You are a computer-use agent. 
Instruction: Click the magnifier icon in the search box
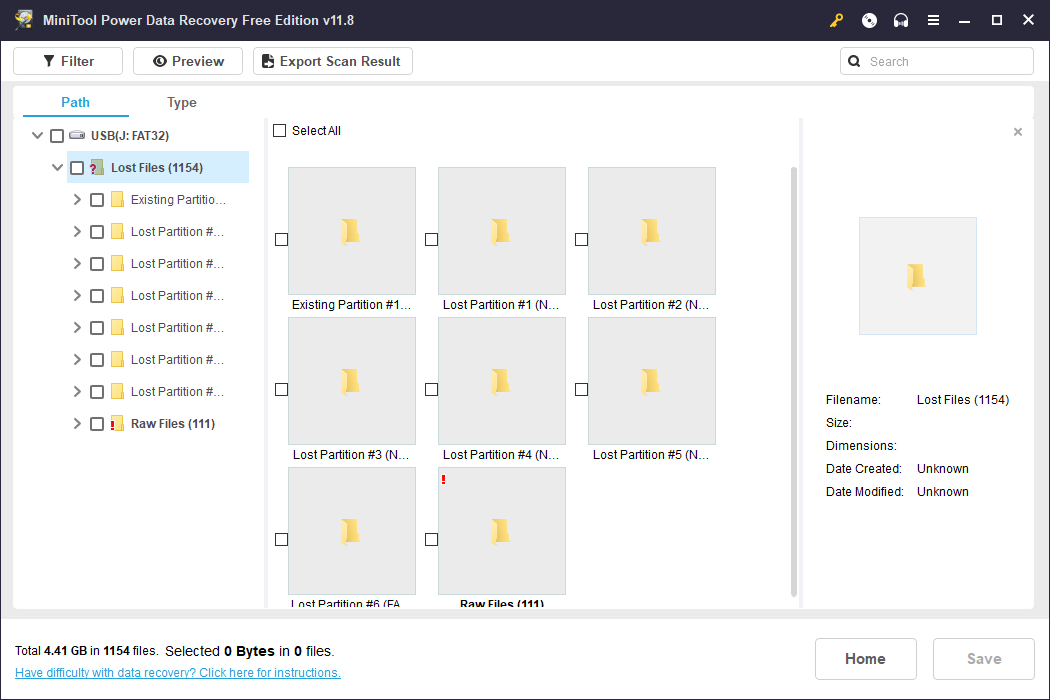tap(854, 62)
